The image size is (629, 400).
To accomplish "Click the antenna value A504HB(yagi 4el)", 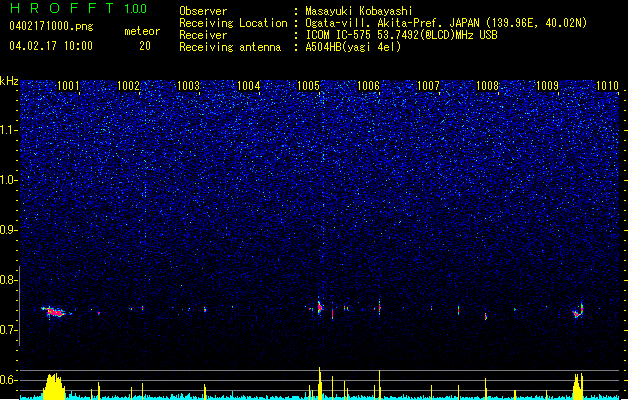I will pyautogui.click(x=353, y=47).
